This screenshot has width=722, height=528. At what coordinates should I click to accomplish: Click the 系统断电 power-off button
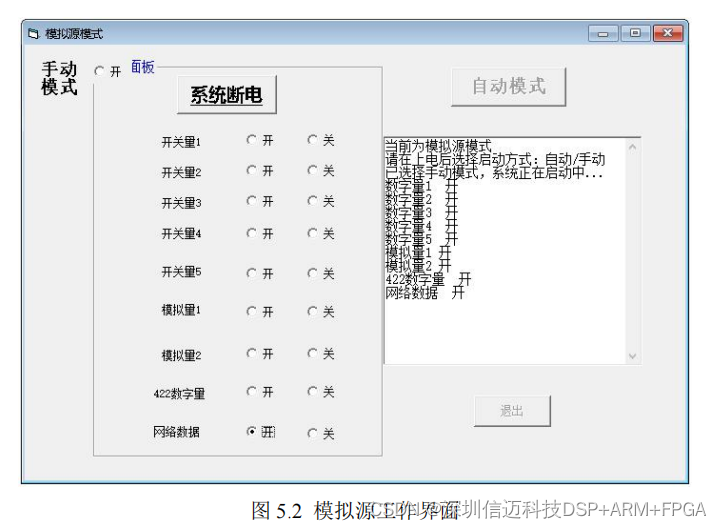[x=226, y=96]
